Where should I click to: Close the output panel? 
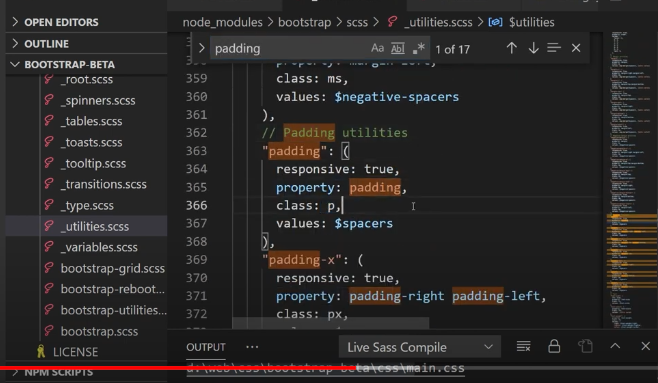(x=645, y=346)
